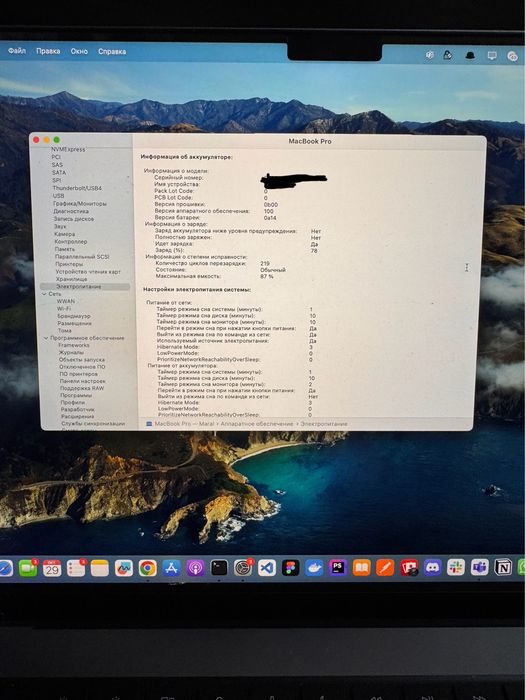
Task: Select USB in the sidebar
Action: pyautogui.click(x=58, y=196)
